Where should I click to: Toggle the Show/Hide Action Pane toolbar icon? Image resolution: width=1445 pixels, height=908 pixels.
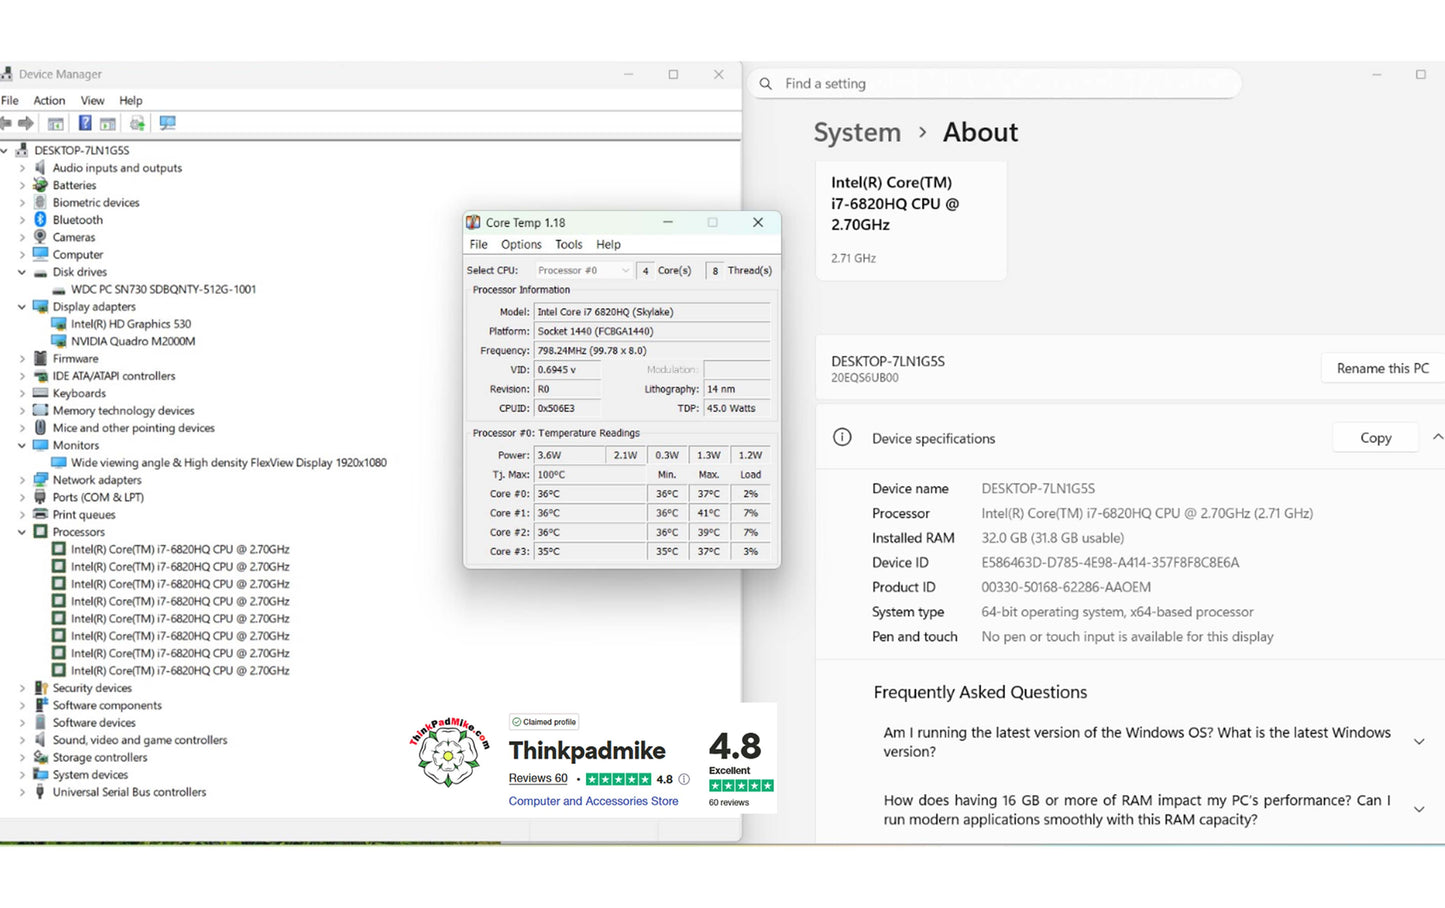[x=108, y=123]
